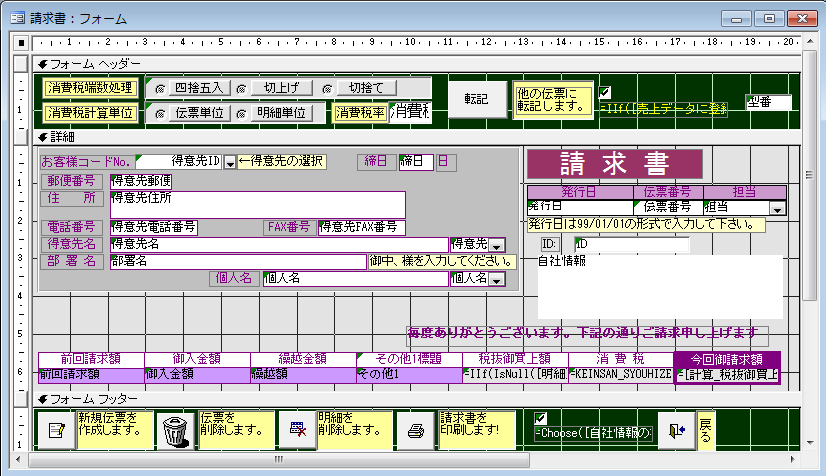Select the 御中、様を入力してください hint label
826x476 pixels.
click(442, 262)
